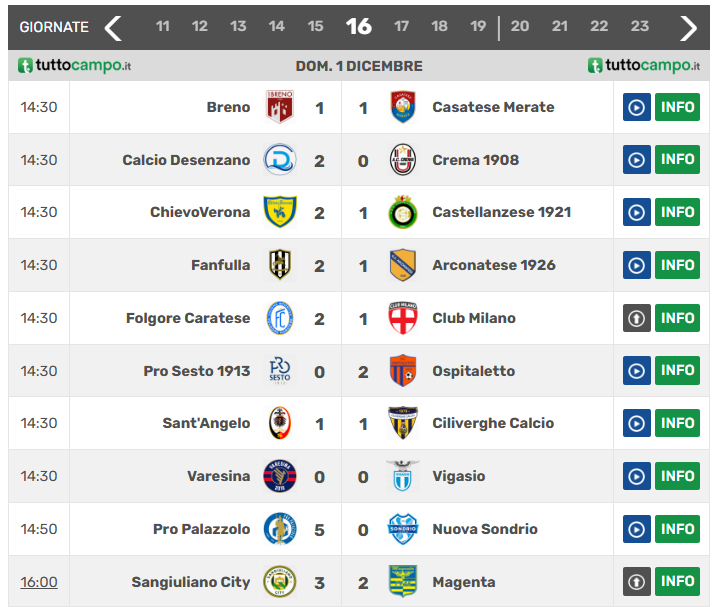Click the upload icon on Folgore Caratese row
Viewport: 718px width, 607px height.
click(636, 318)
